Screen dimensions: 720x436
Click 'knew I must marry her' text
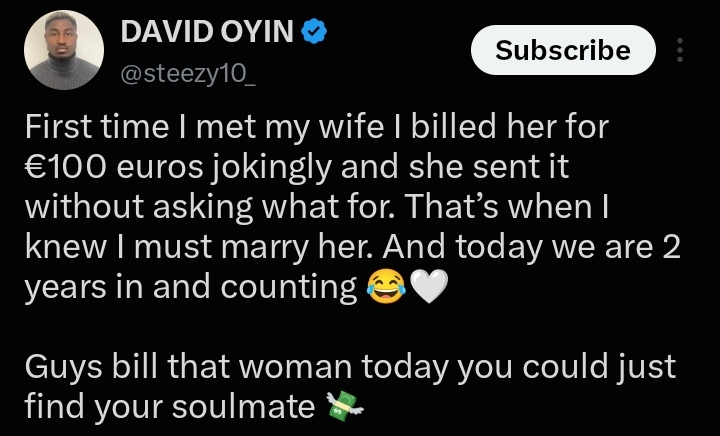[x=201, y=247]
